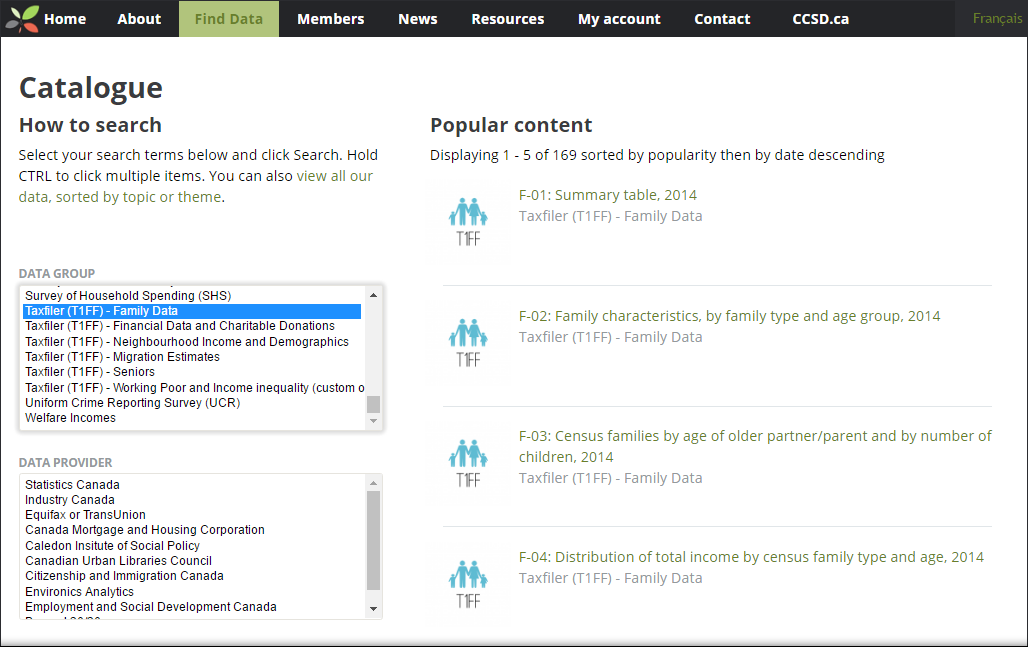Select Welfare Incomes data group

point(192,418)
